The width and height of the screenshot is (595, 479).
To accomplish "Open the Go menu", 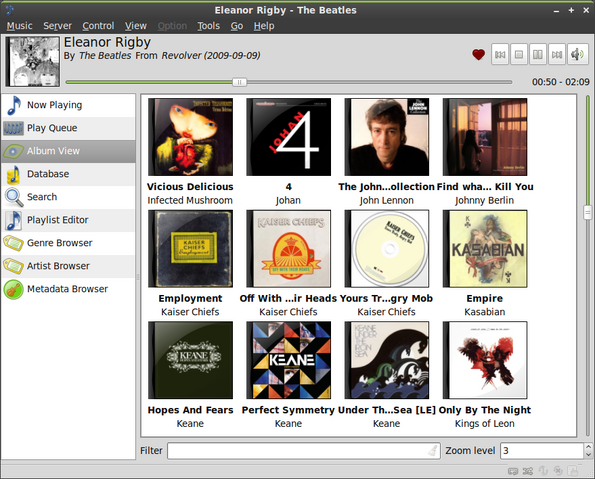I will 237,26.
